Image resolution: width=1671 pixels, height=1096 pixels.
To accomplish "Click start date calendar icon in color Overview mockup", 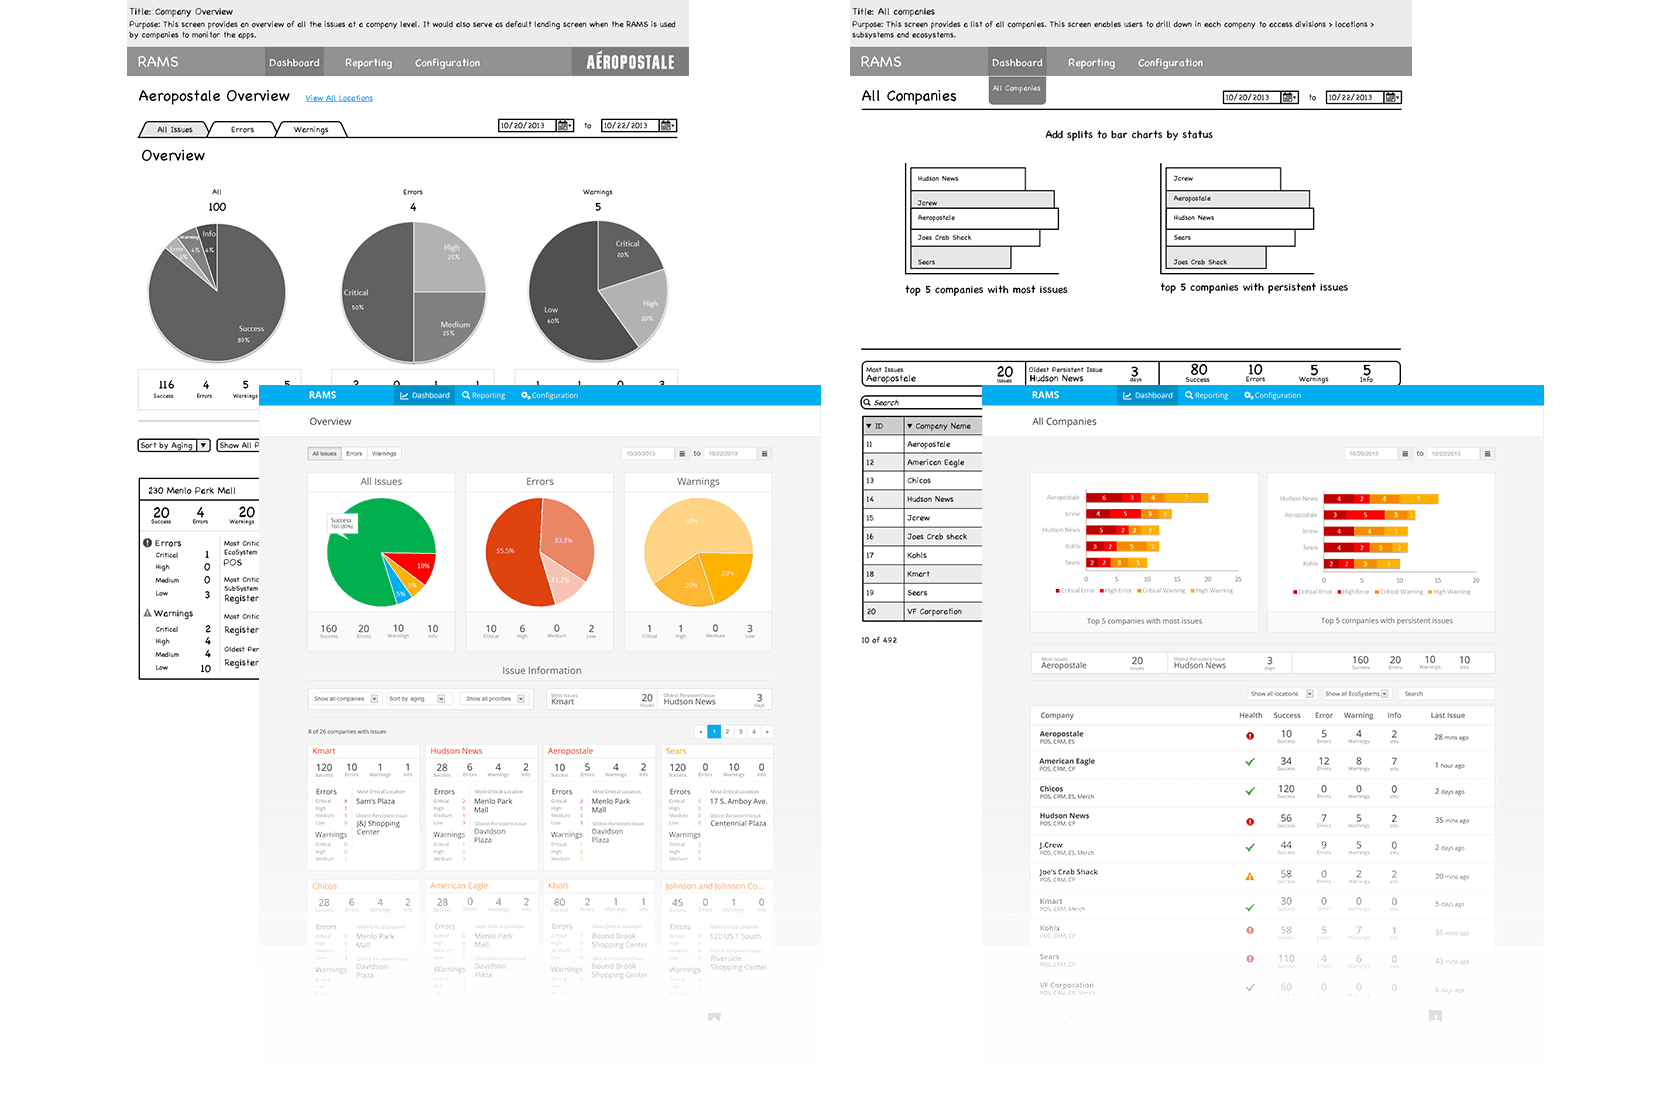I will coord(682,454).
